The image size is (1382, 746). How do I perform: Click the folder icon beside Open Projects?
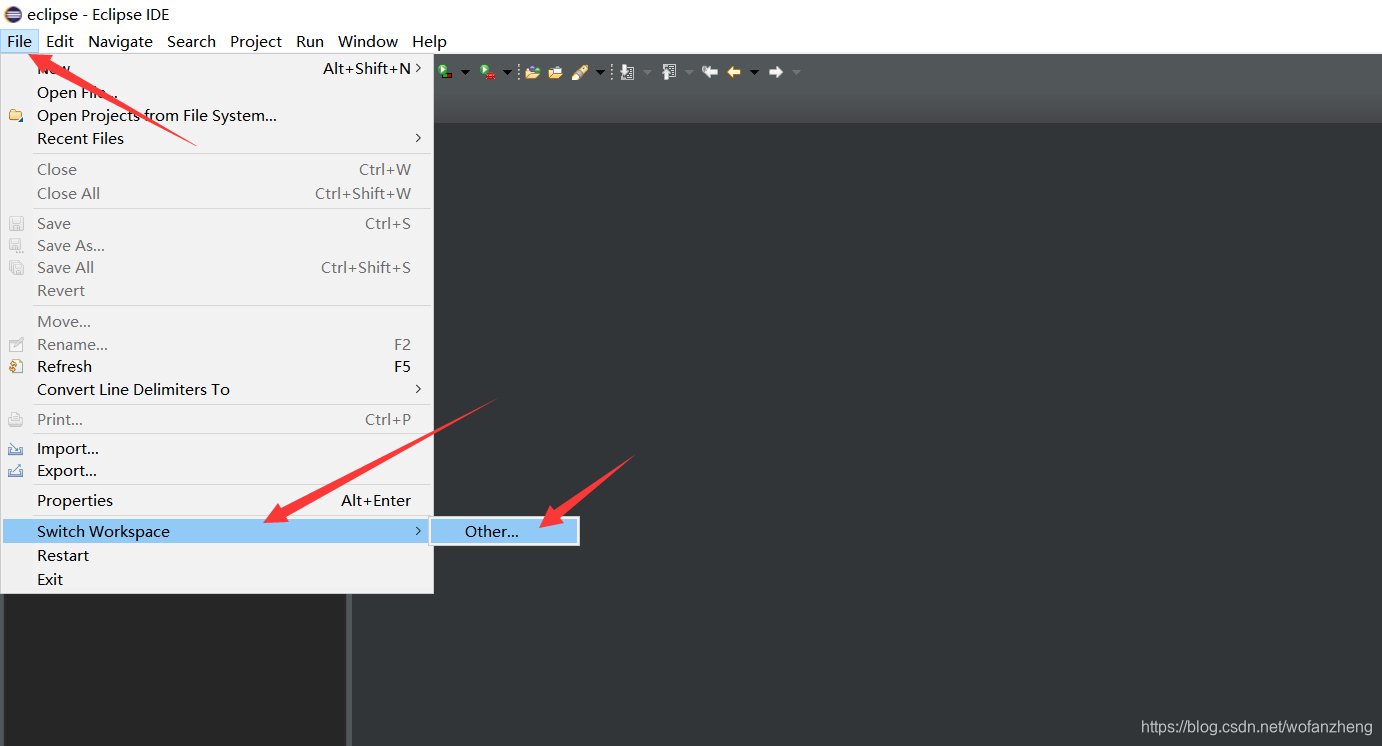[16, 116]
